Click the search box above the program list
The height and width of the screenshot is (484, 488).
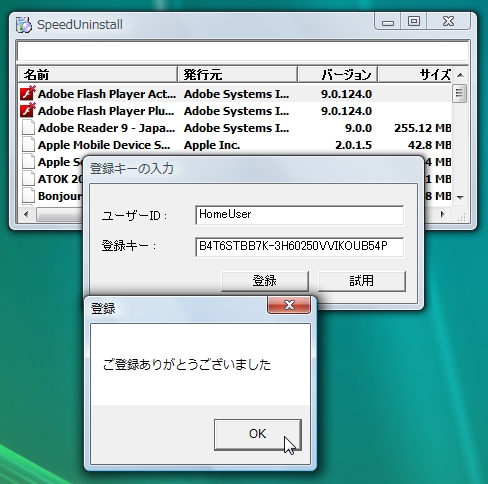(x=243, y=51)
